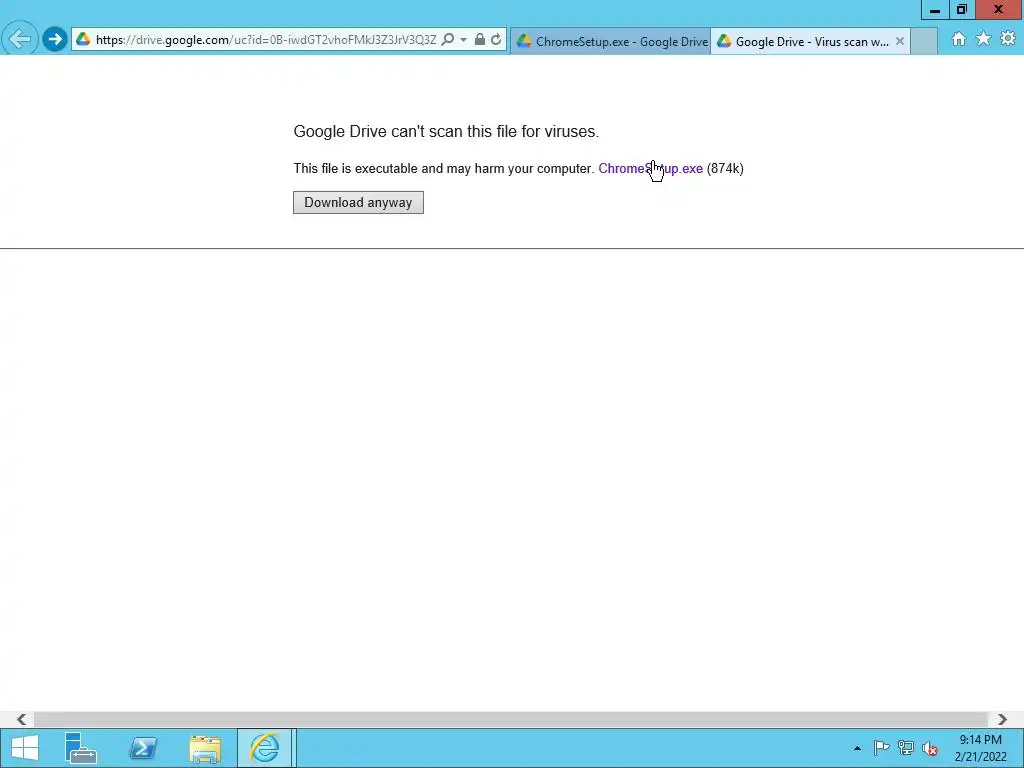Open the Windows Start button
Viewport: 1024px width, 768px height.
coord(25,748)
